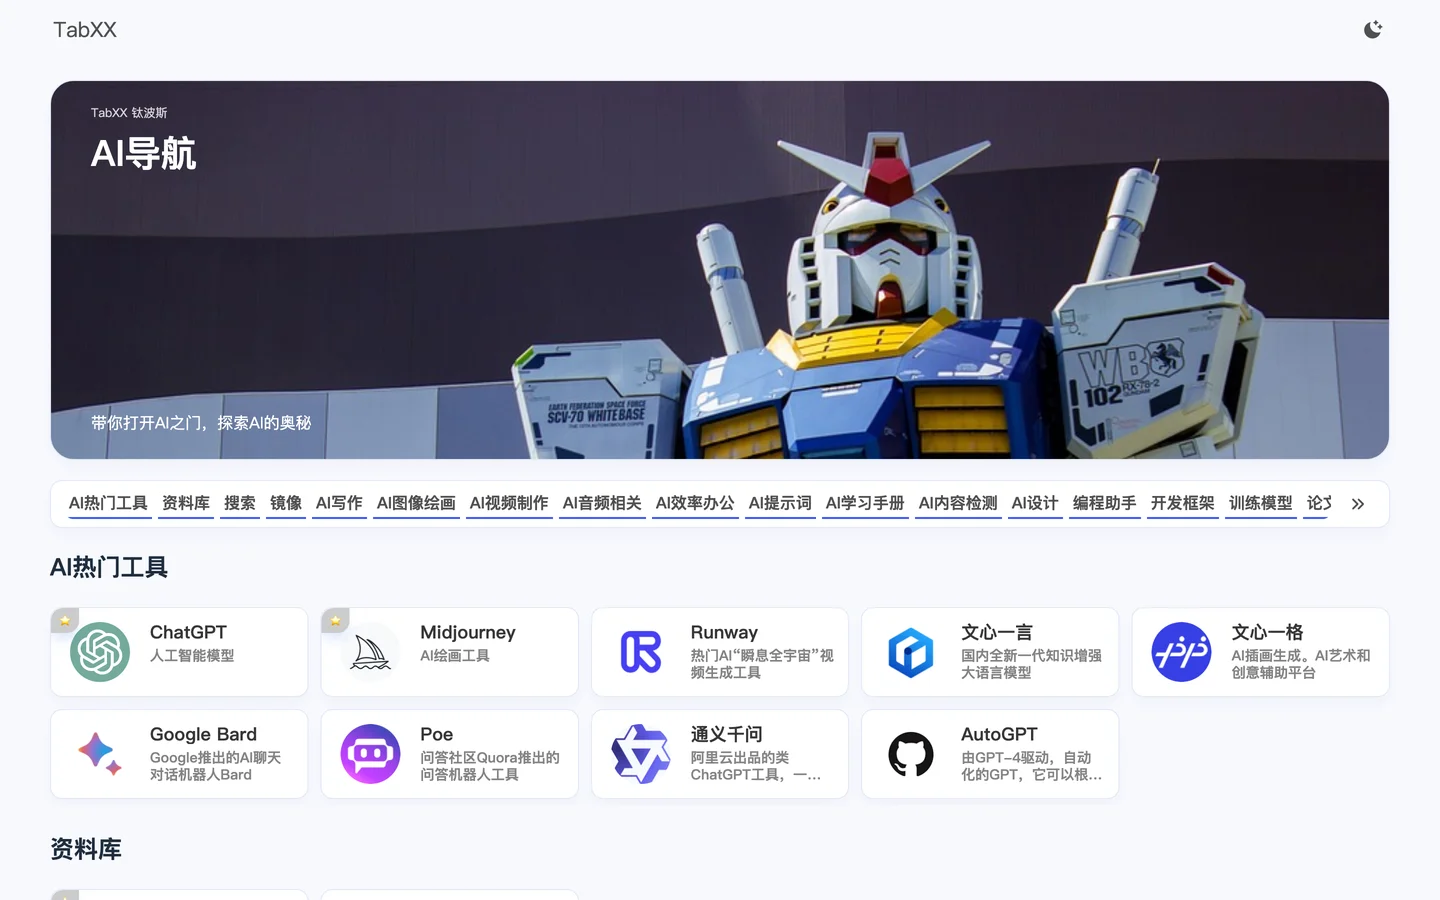Screen dimensions: 1440x900
Task: Click the Poe purple robot icon
Action: [370, 754]
